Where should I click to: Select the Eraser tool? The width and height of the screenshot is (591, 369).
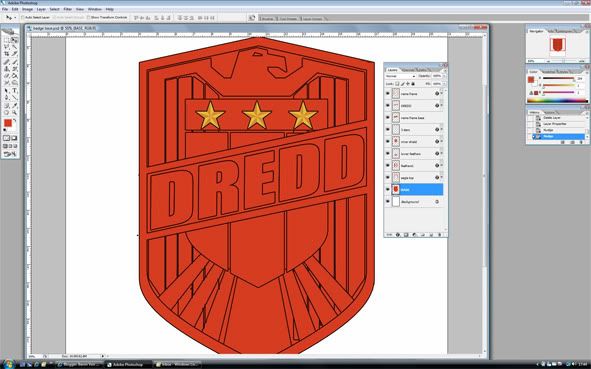6,76
